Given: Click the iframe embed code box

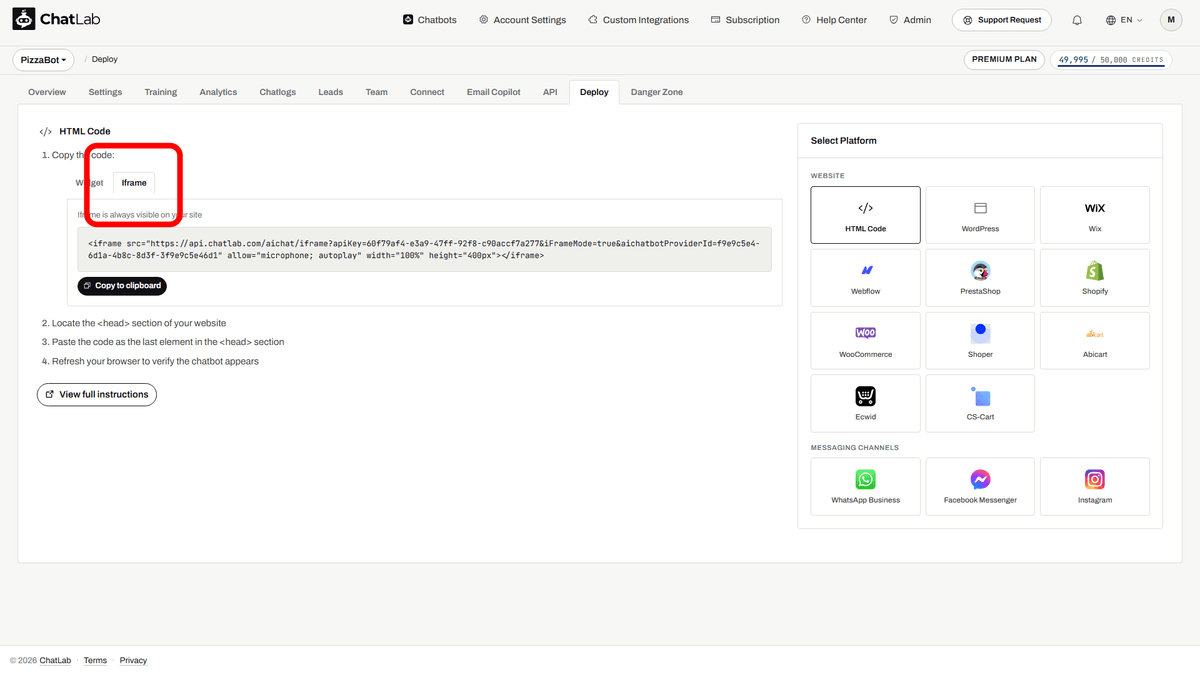Looking at the screenshot, I should (x=425, y=249).
